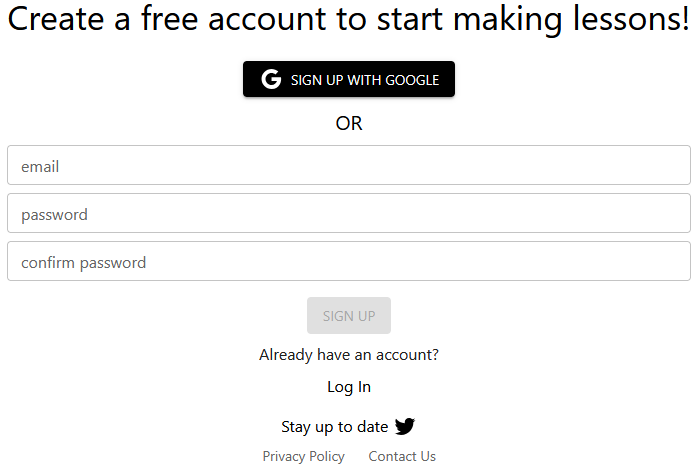Visit the Contact Us link
Screen dimensions: 698x467
point(402,456)
